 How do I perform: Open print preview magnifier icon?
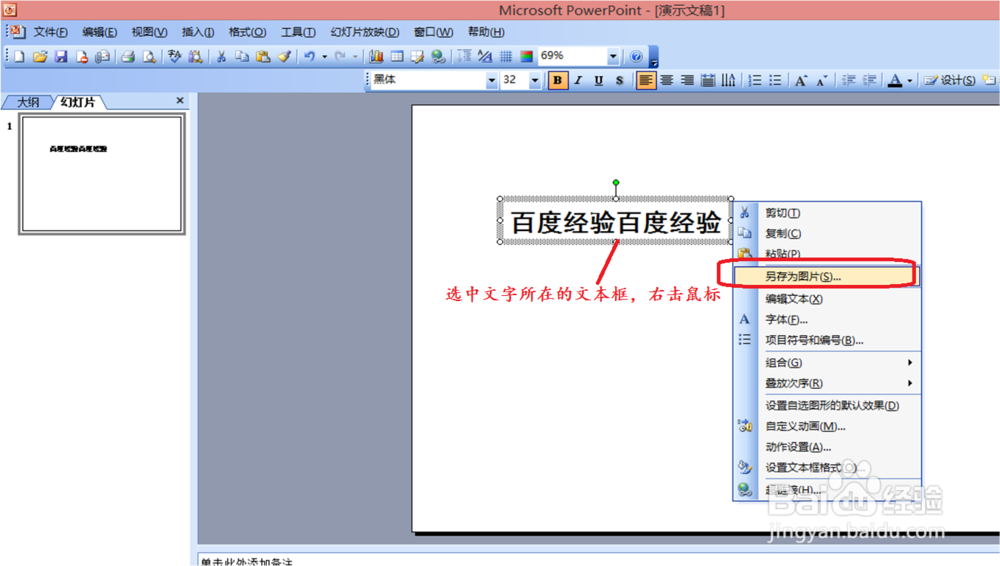(149, 57)
